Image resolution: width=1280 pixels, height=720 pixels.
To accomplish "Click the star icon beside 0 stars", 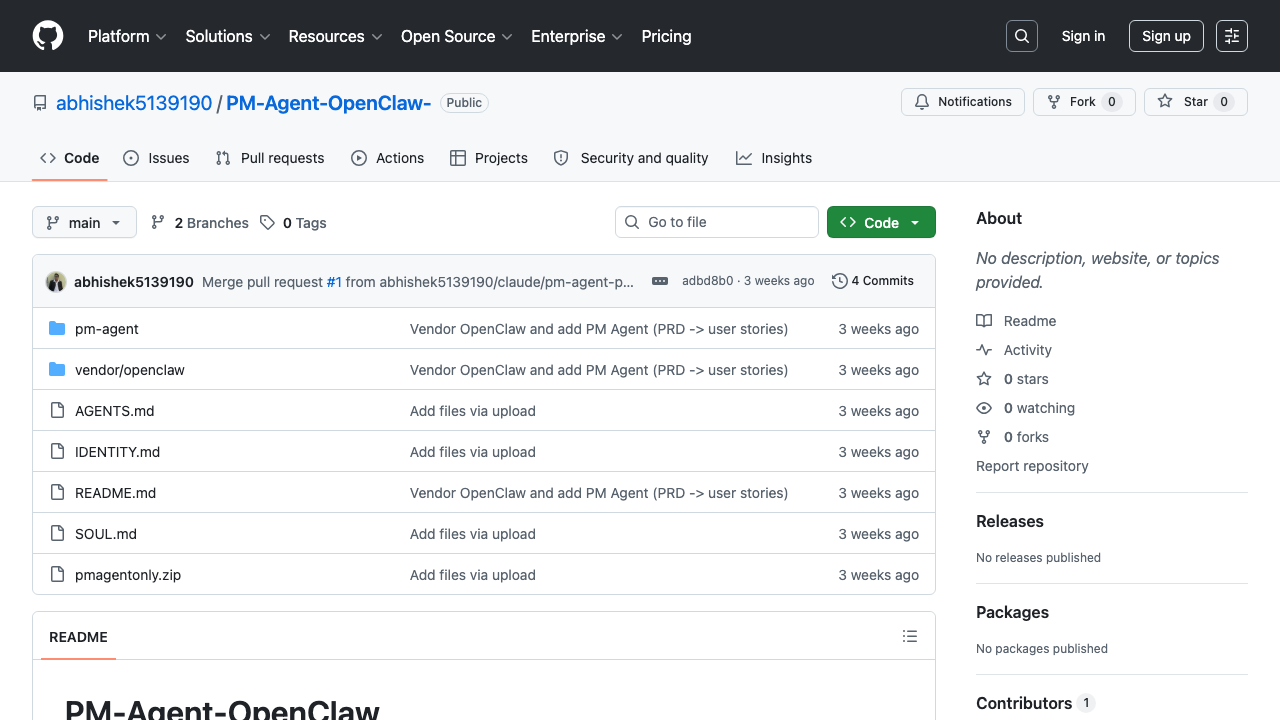I will (984, 379).
